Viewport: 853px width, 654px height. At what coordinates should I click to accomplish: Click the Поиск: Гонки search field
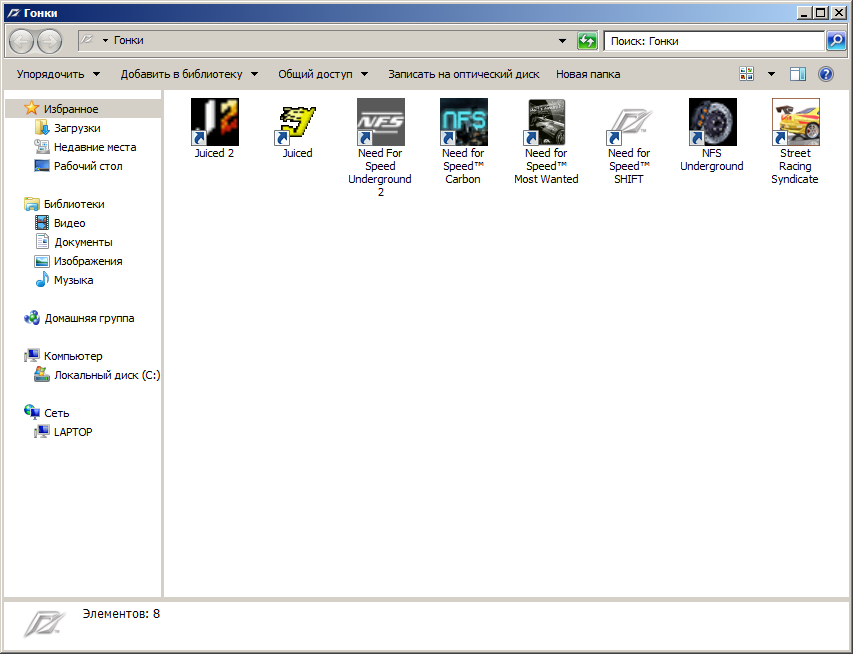[x=714, y=41]
